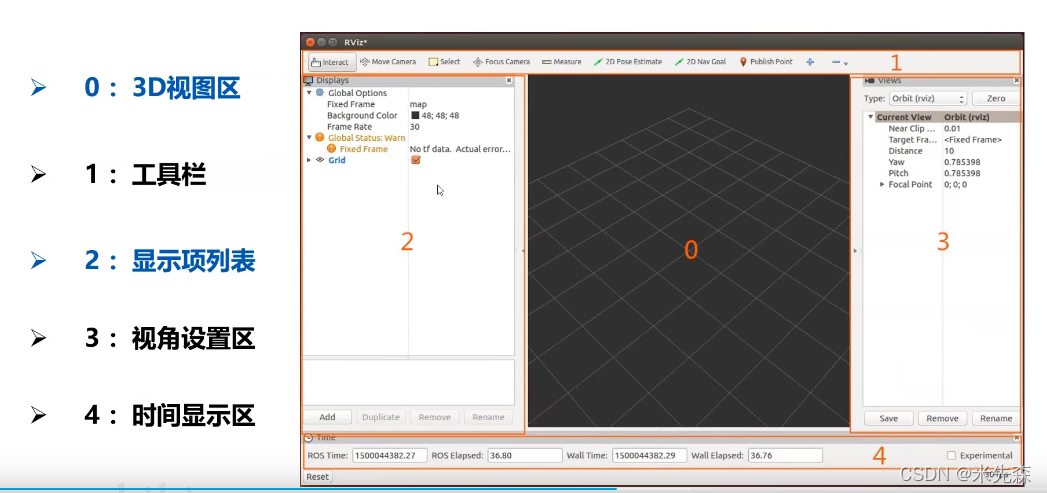Click Remove button in Views panel
Viewport: 1047px width, 493px height.
[x=942, y=418]
